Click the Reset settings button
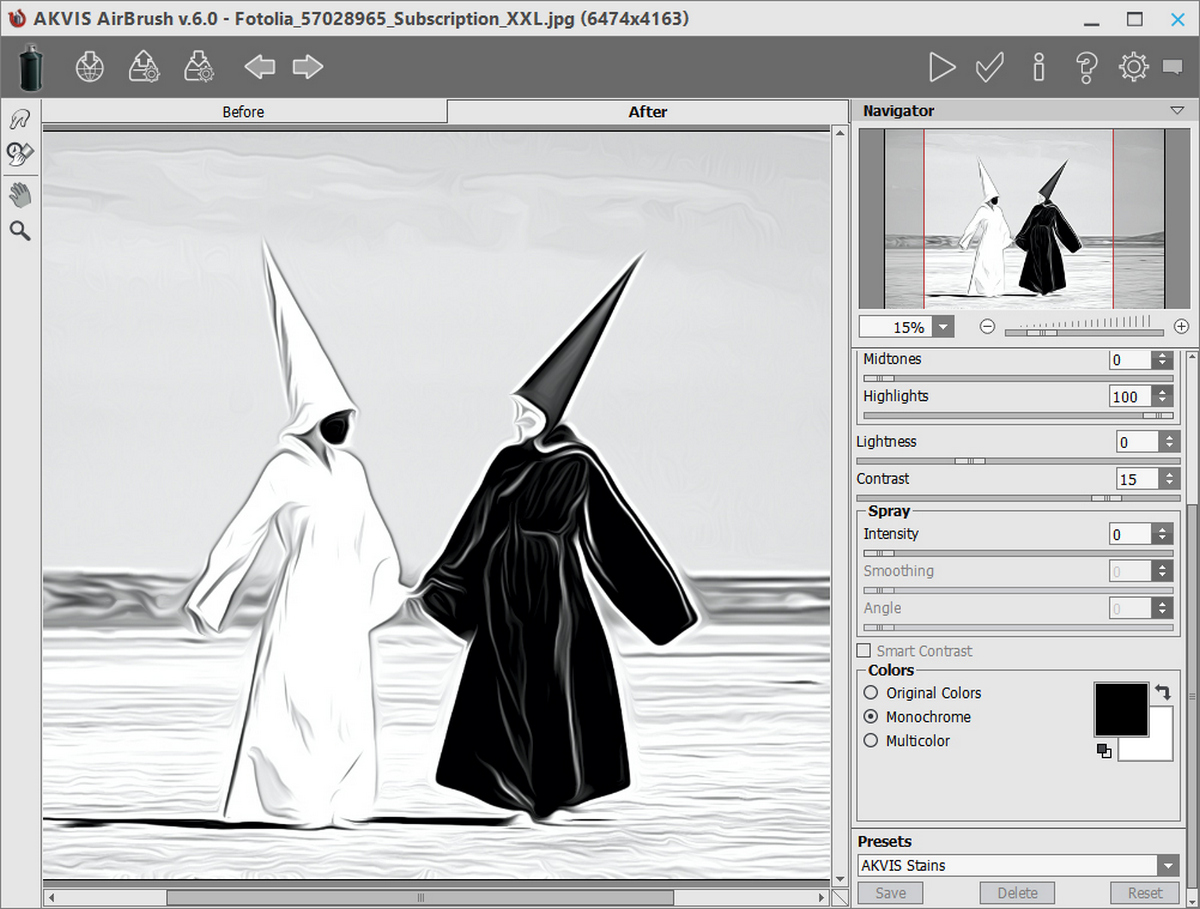The height and width of the screenshot is (909, 1200). (x=1146, y=893)
